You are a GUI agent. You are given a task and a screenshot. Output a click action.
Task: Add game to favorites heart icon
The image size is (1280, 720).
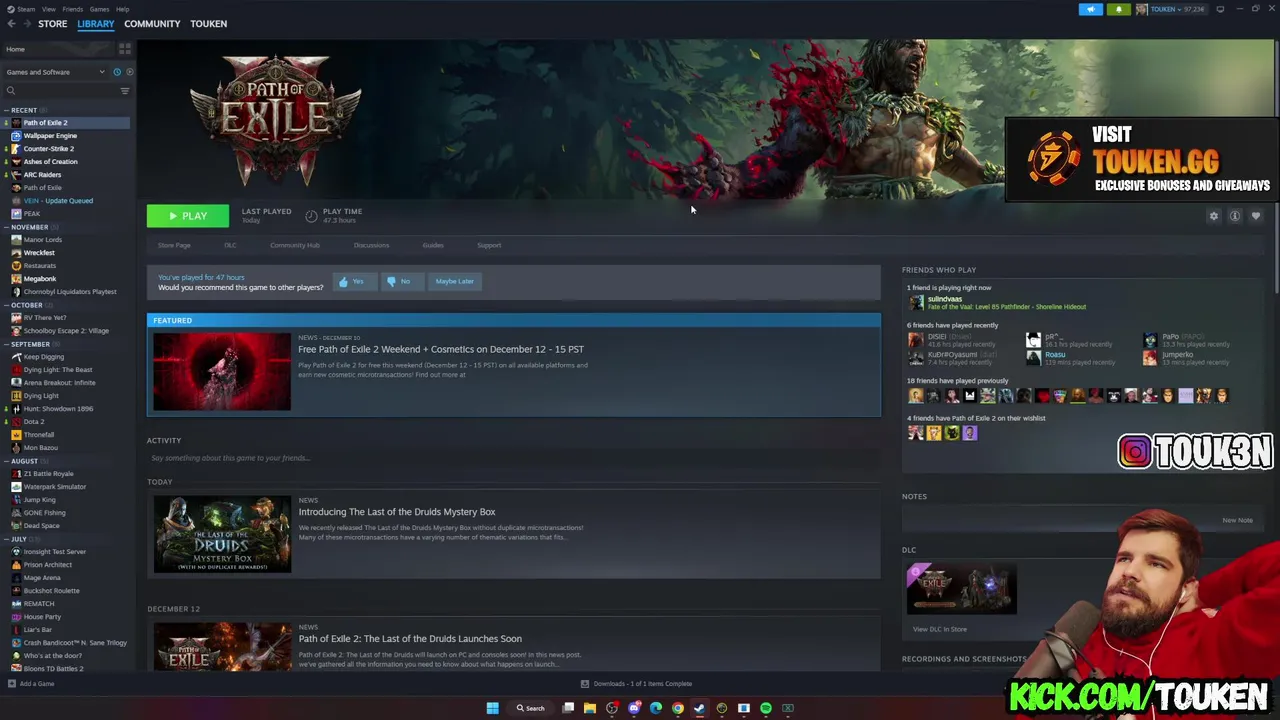click(1256, 216)
